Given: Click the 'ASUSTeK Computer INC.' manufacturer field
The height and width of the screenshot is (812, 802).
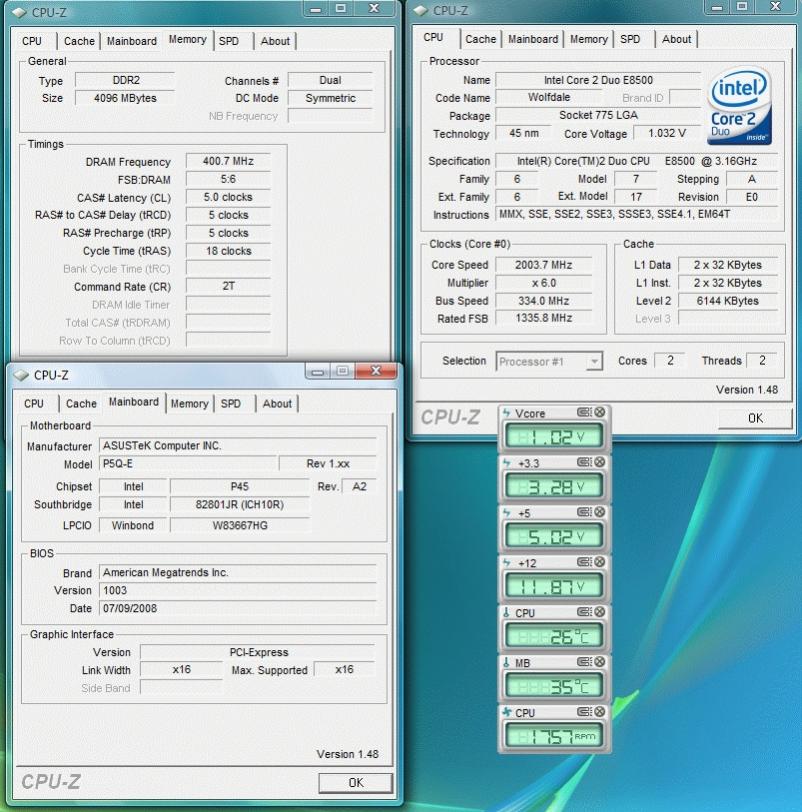Looking at the screenshot, I should (238, 446).
